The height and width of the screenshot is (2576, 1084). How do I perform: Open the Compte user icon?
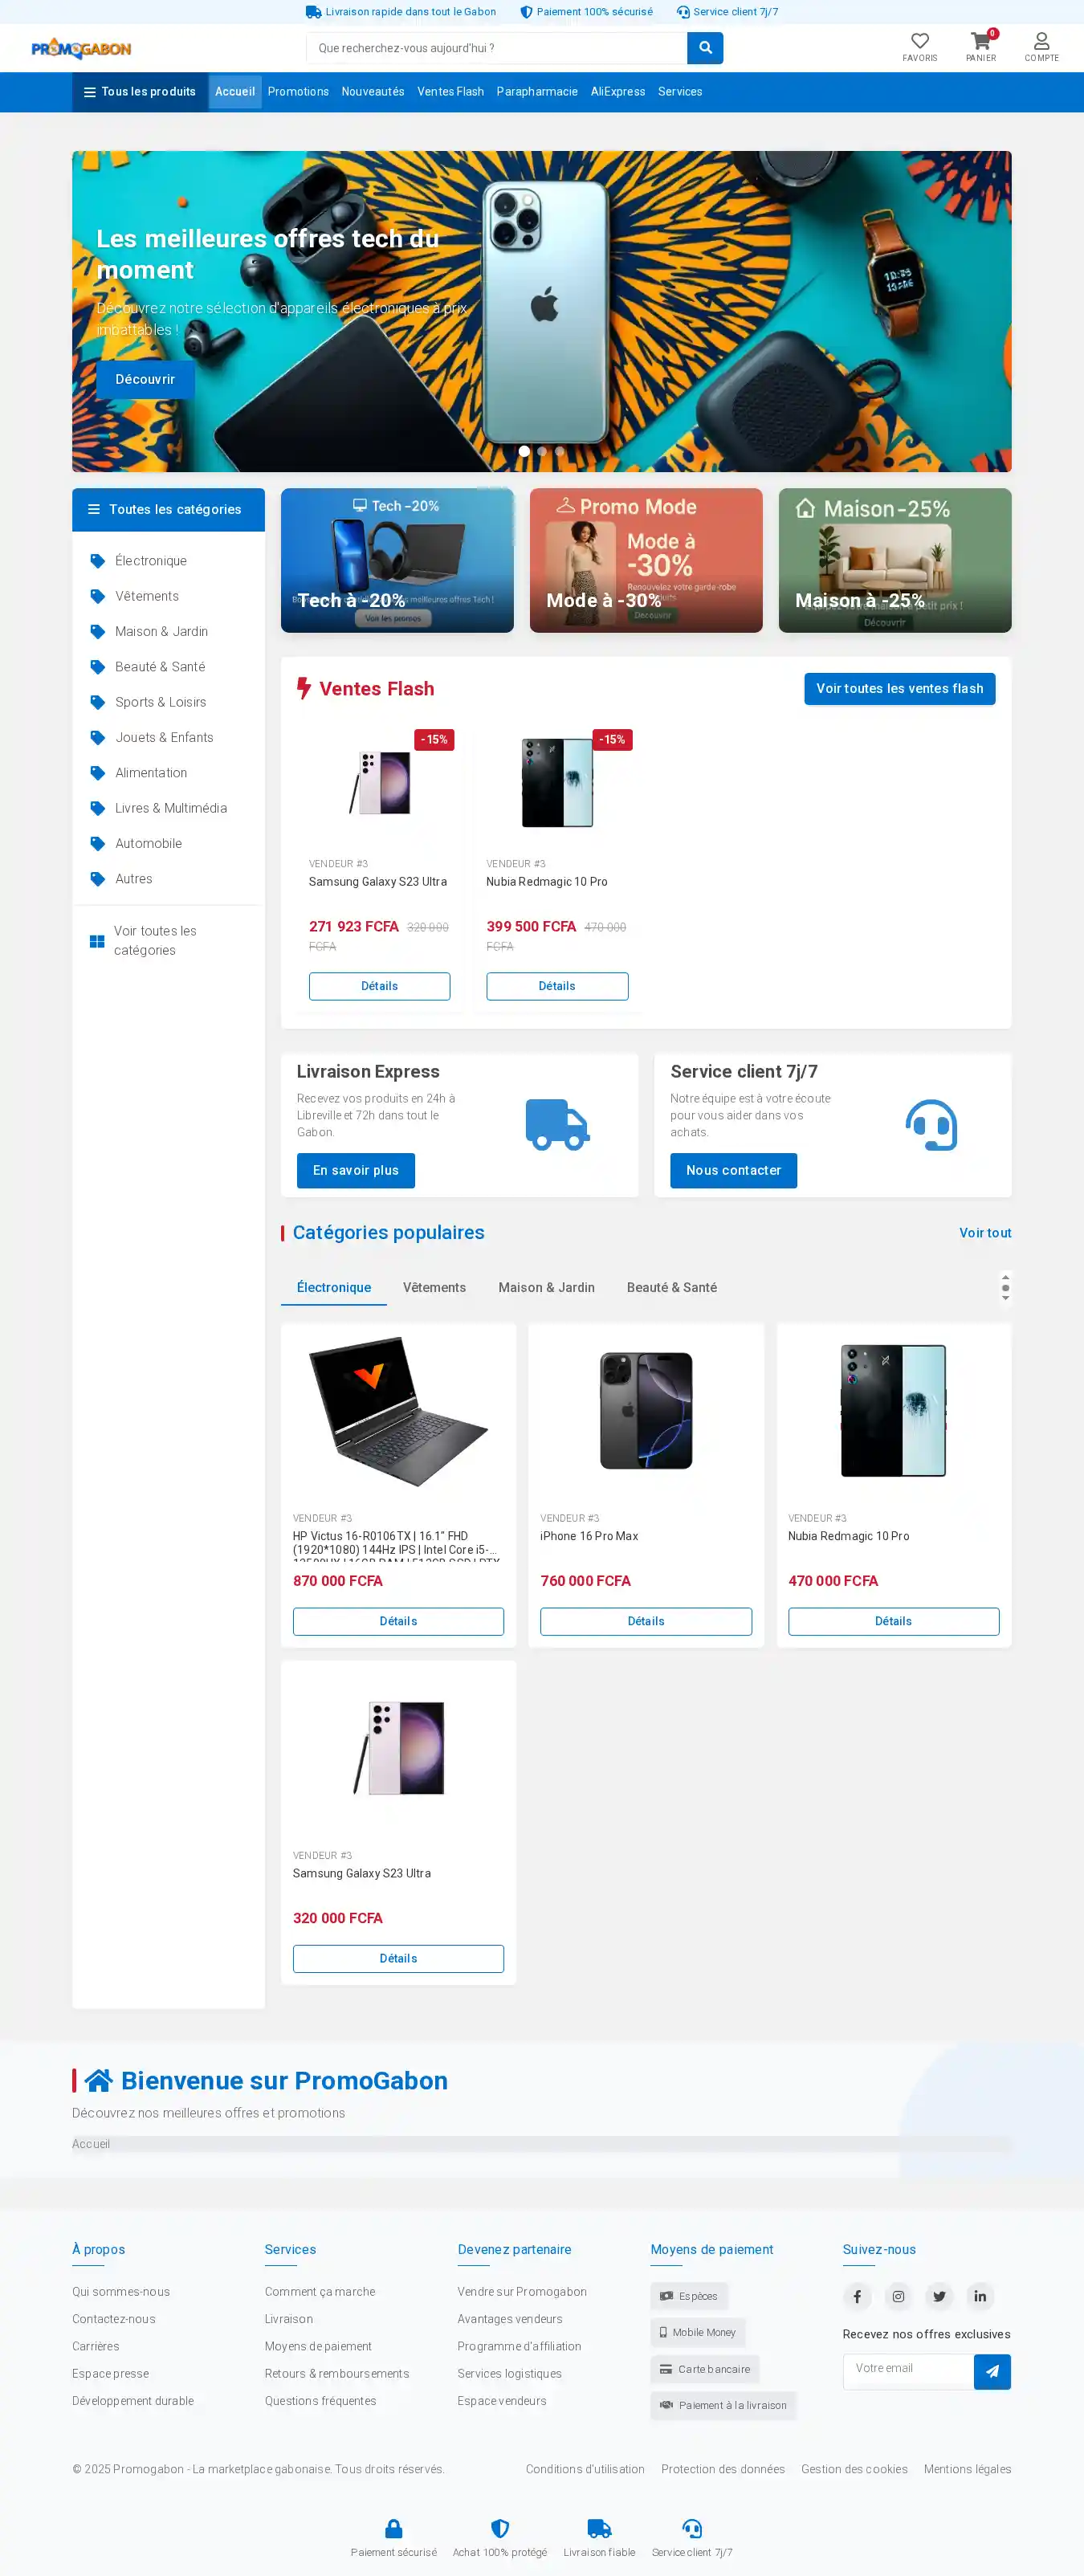pos(1041,46)
